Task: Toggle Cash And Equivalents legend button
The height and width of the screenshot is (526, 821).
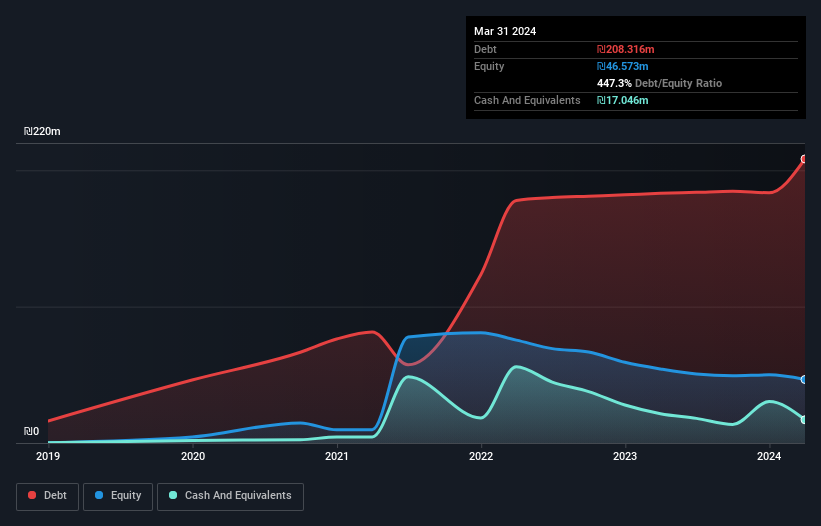Action: (230, 496)
